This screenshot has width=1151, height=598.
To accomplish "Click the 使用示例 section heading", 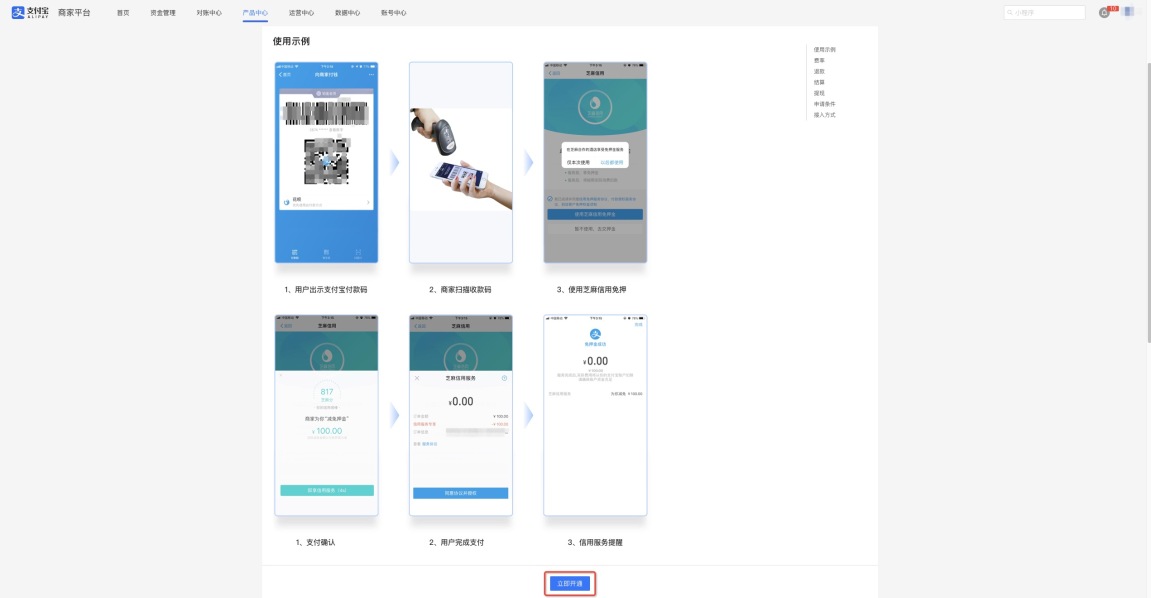I will 291,41.
